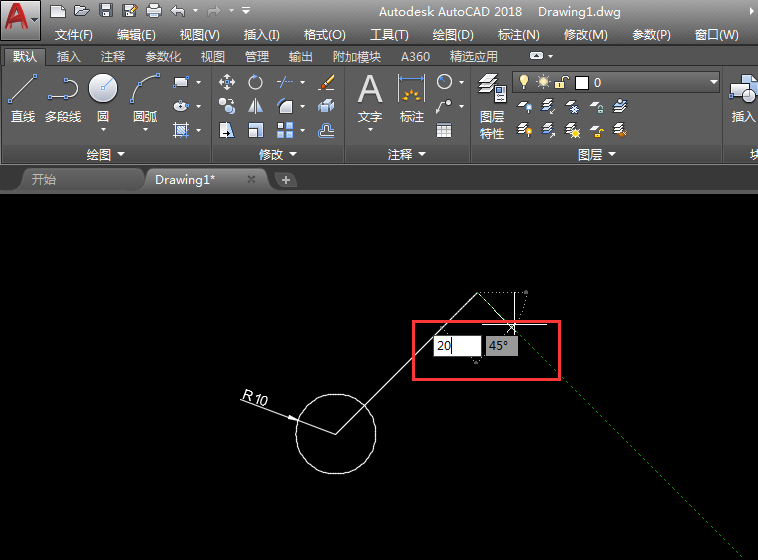Click the Hatch fill icon
This screenshot has width=758, height=560.
pos(181,130)
